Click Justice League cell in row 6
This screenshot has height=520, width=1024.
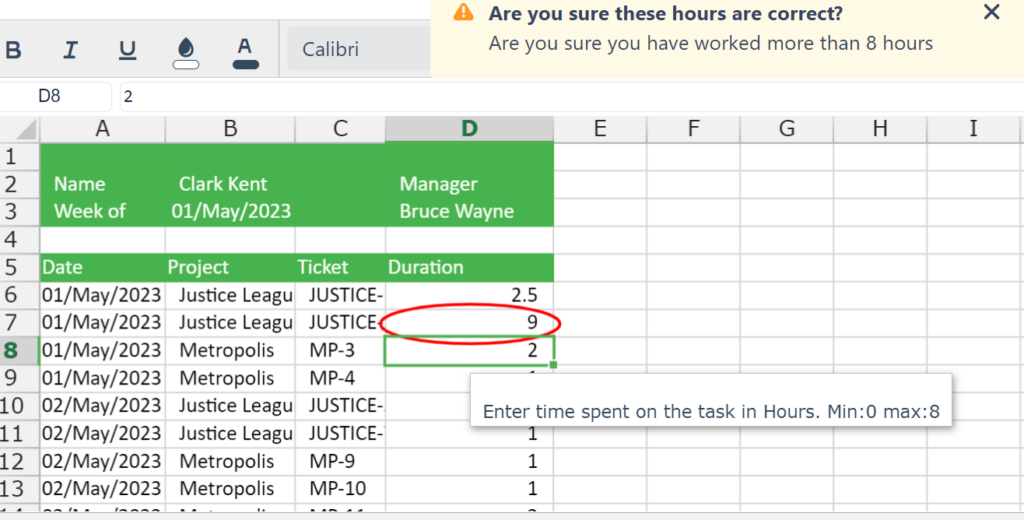[230, 295]
